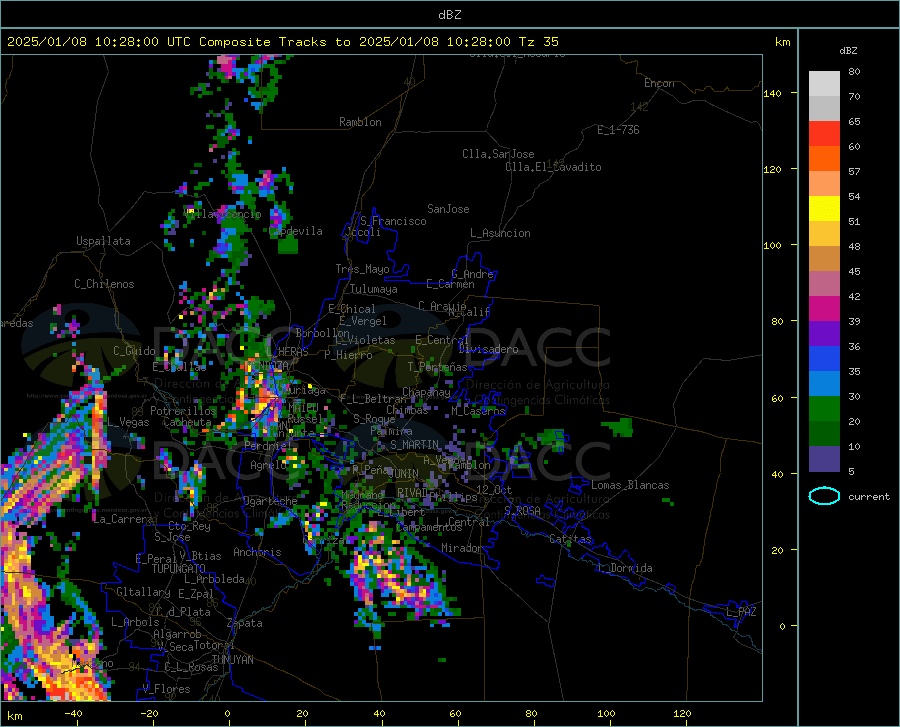Click the 'La_Carrera' place label
Screen dimensions: 900x727
click(123, 519)
